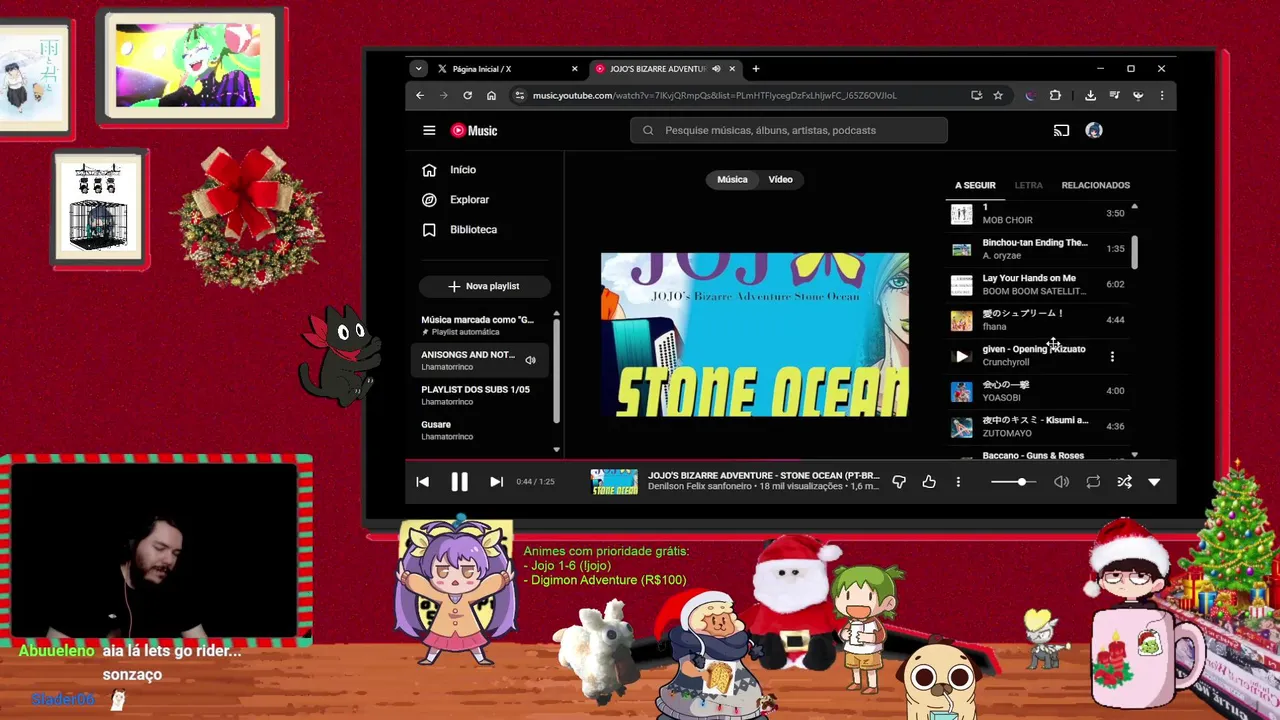Viewport: 1280px width, 720px height.
Task: Open the ANISONGS AND NOT playlist
Action: 480,360
